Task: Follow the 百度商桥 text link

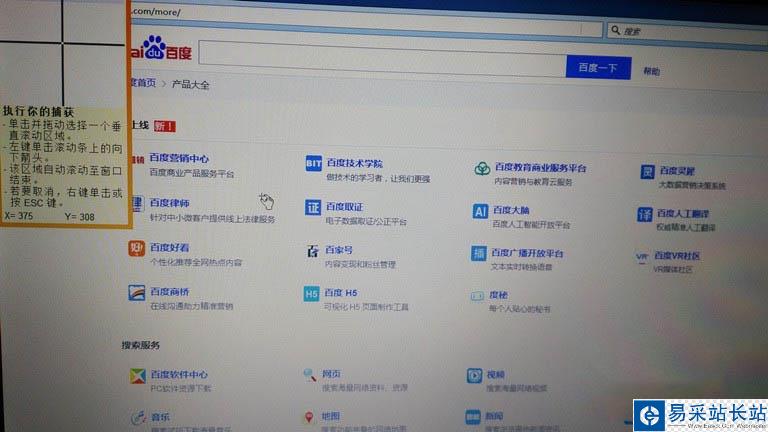Action: point(169,292)
